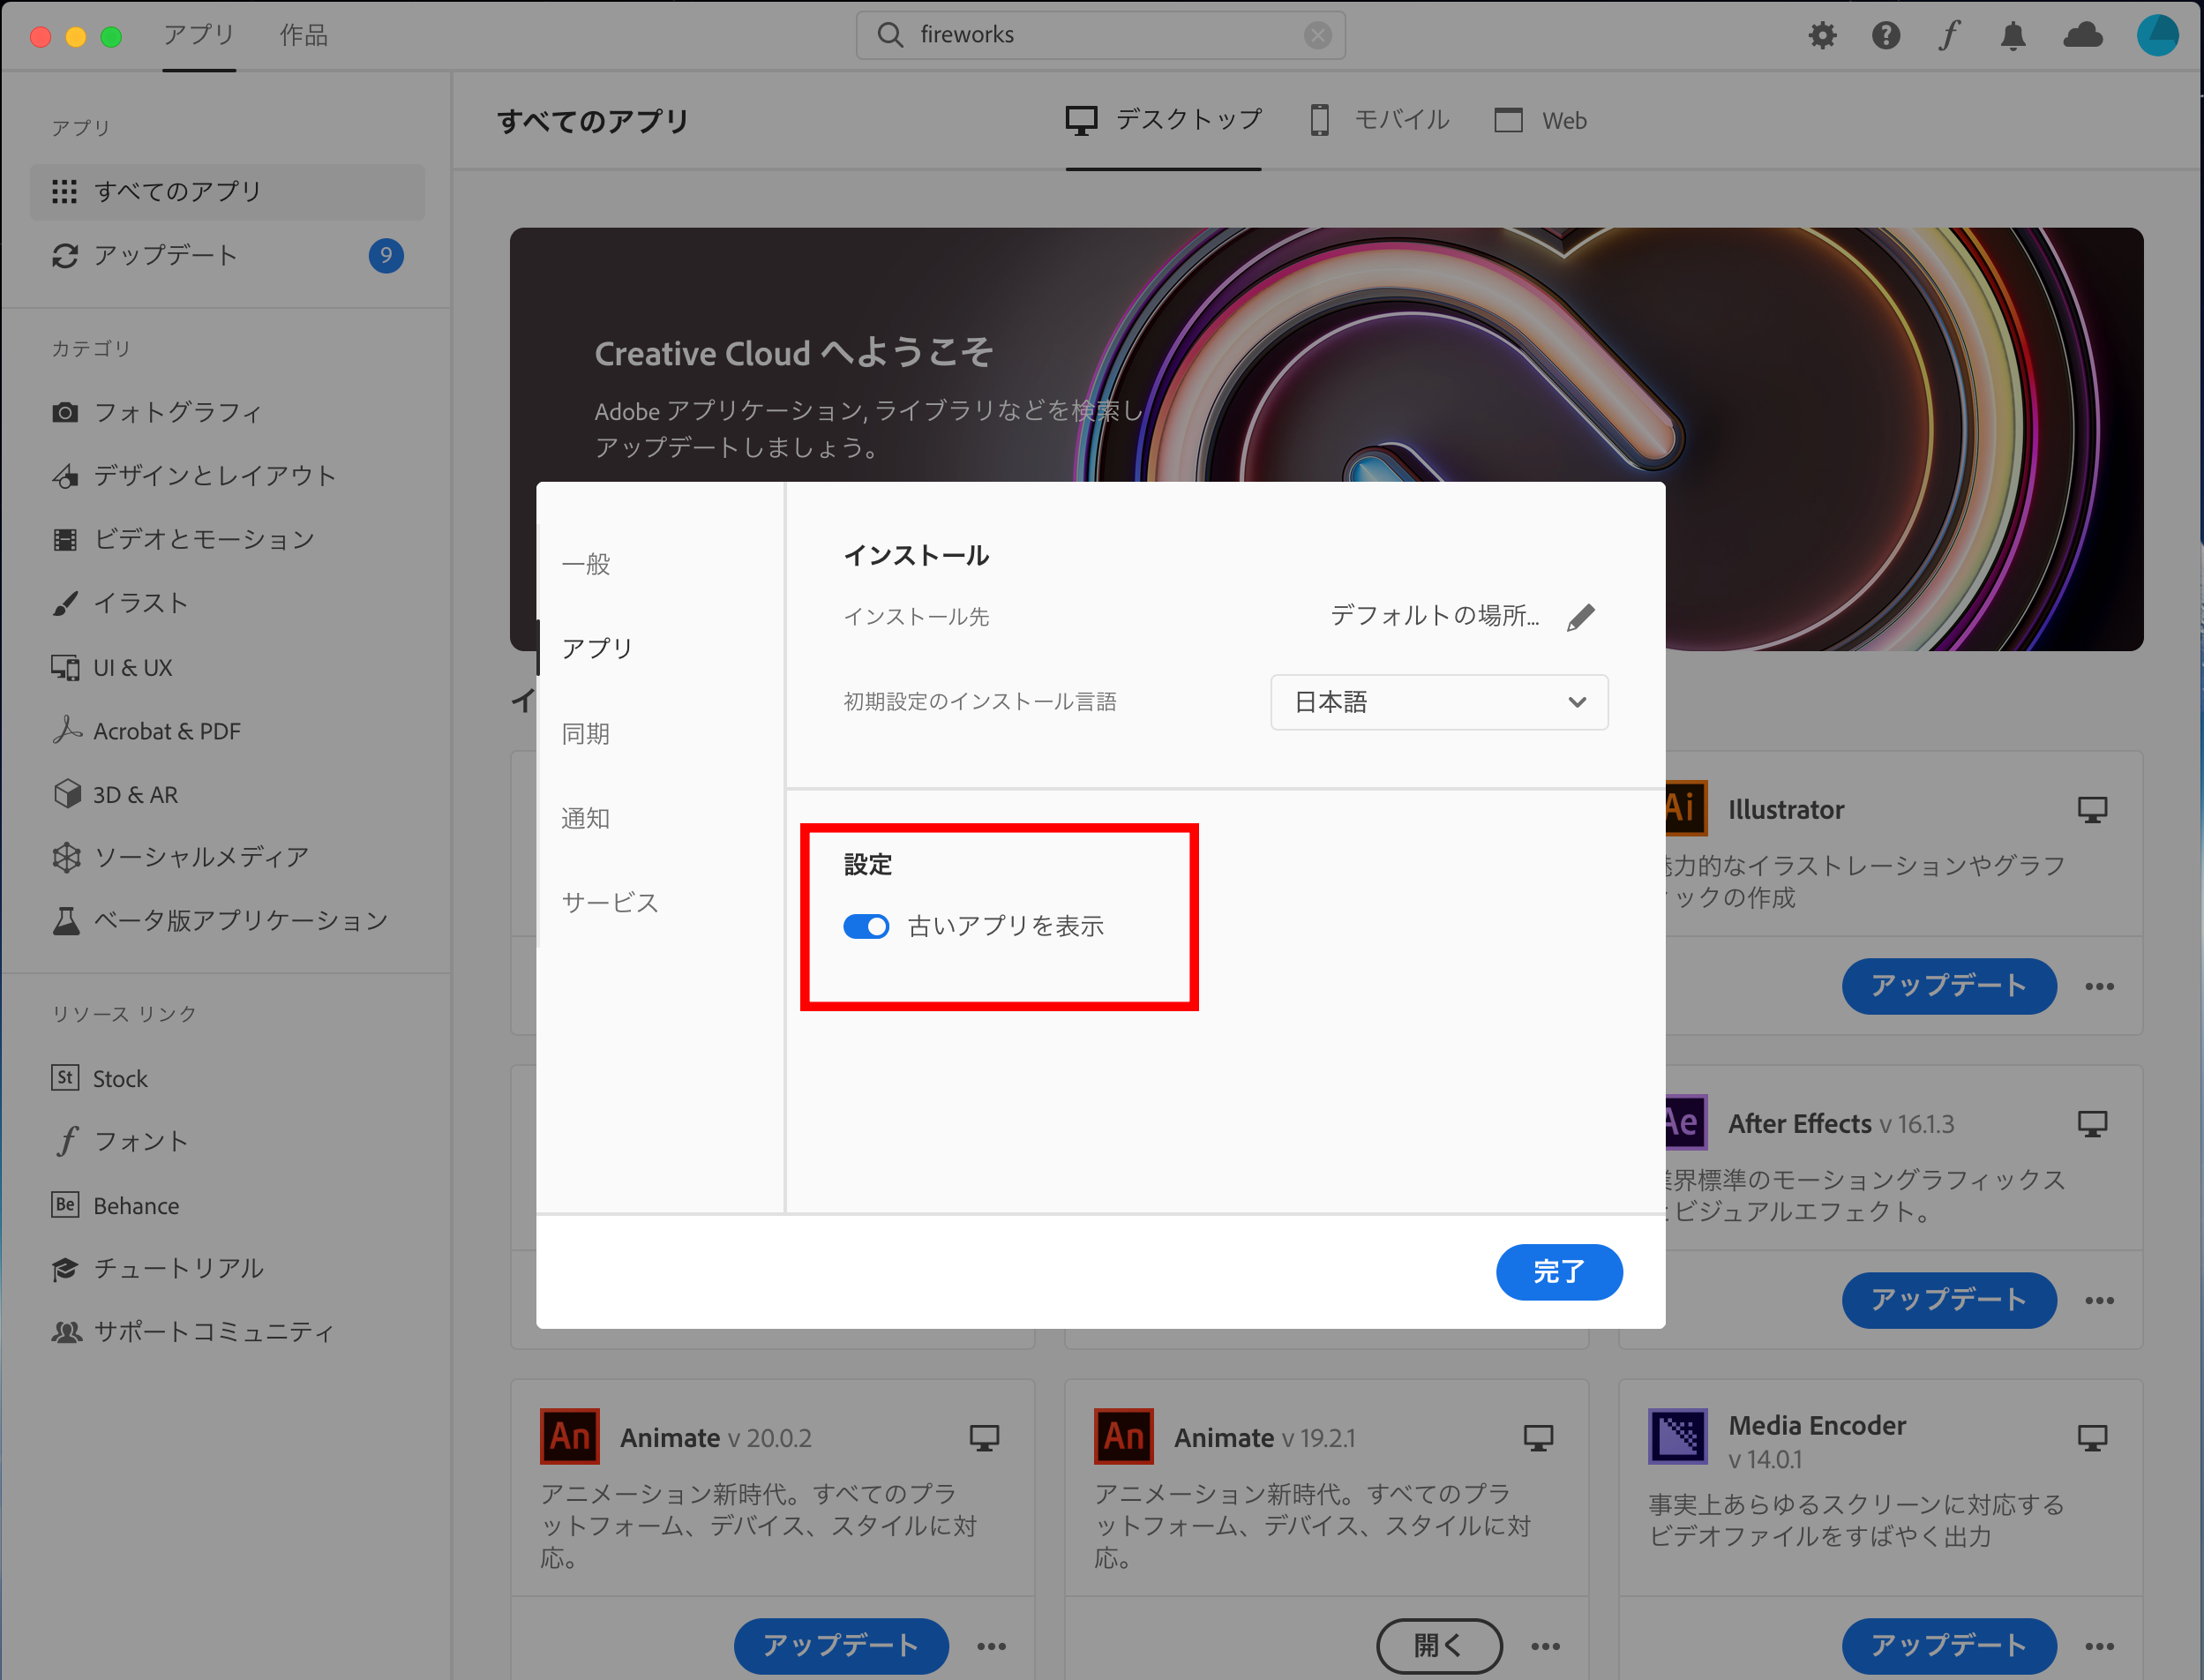Viewport: 2204px width, 1680px height.
Task: Open the イラスト category
Action: (x=120, y=603)
